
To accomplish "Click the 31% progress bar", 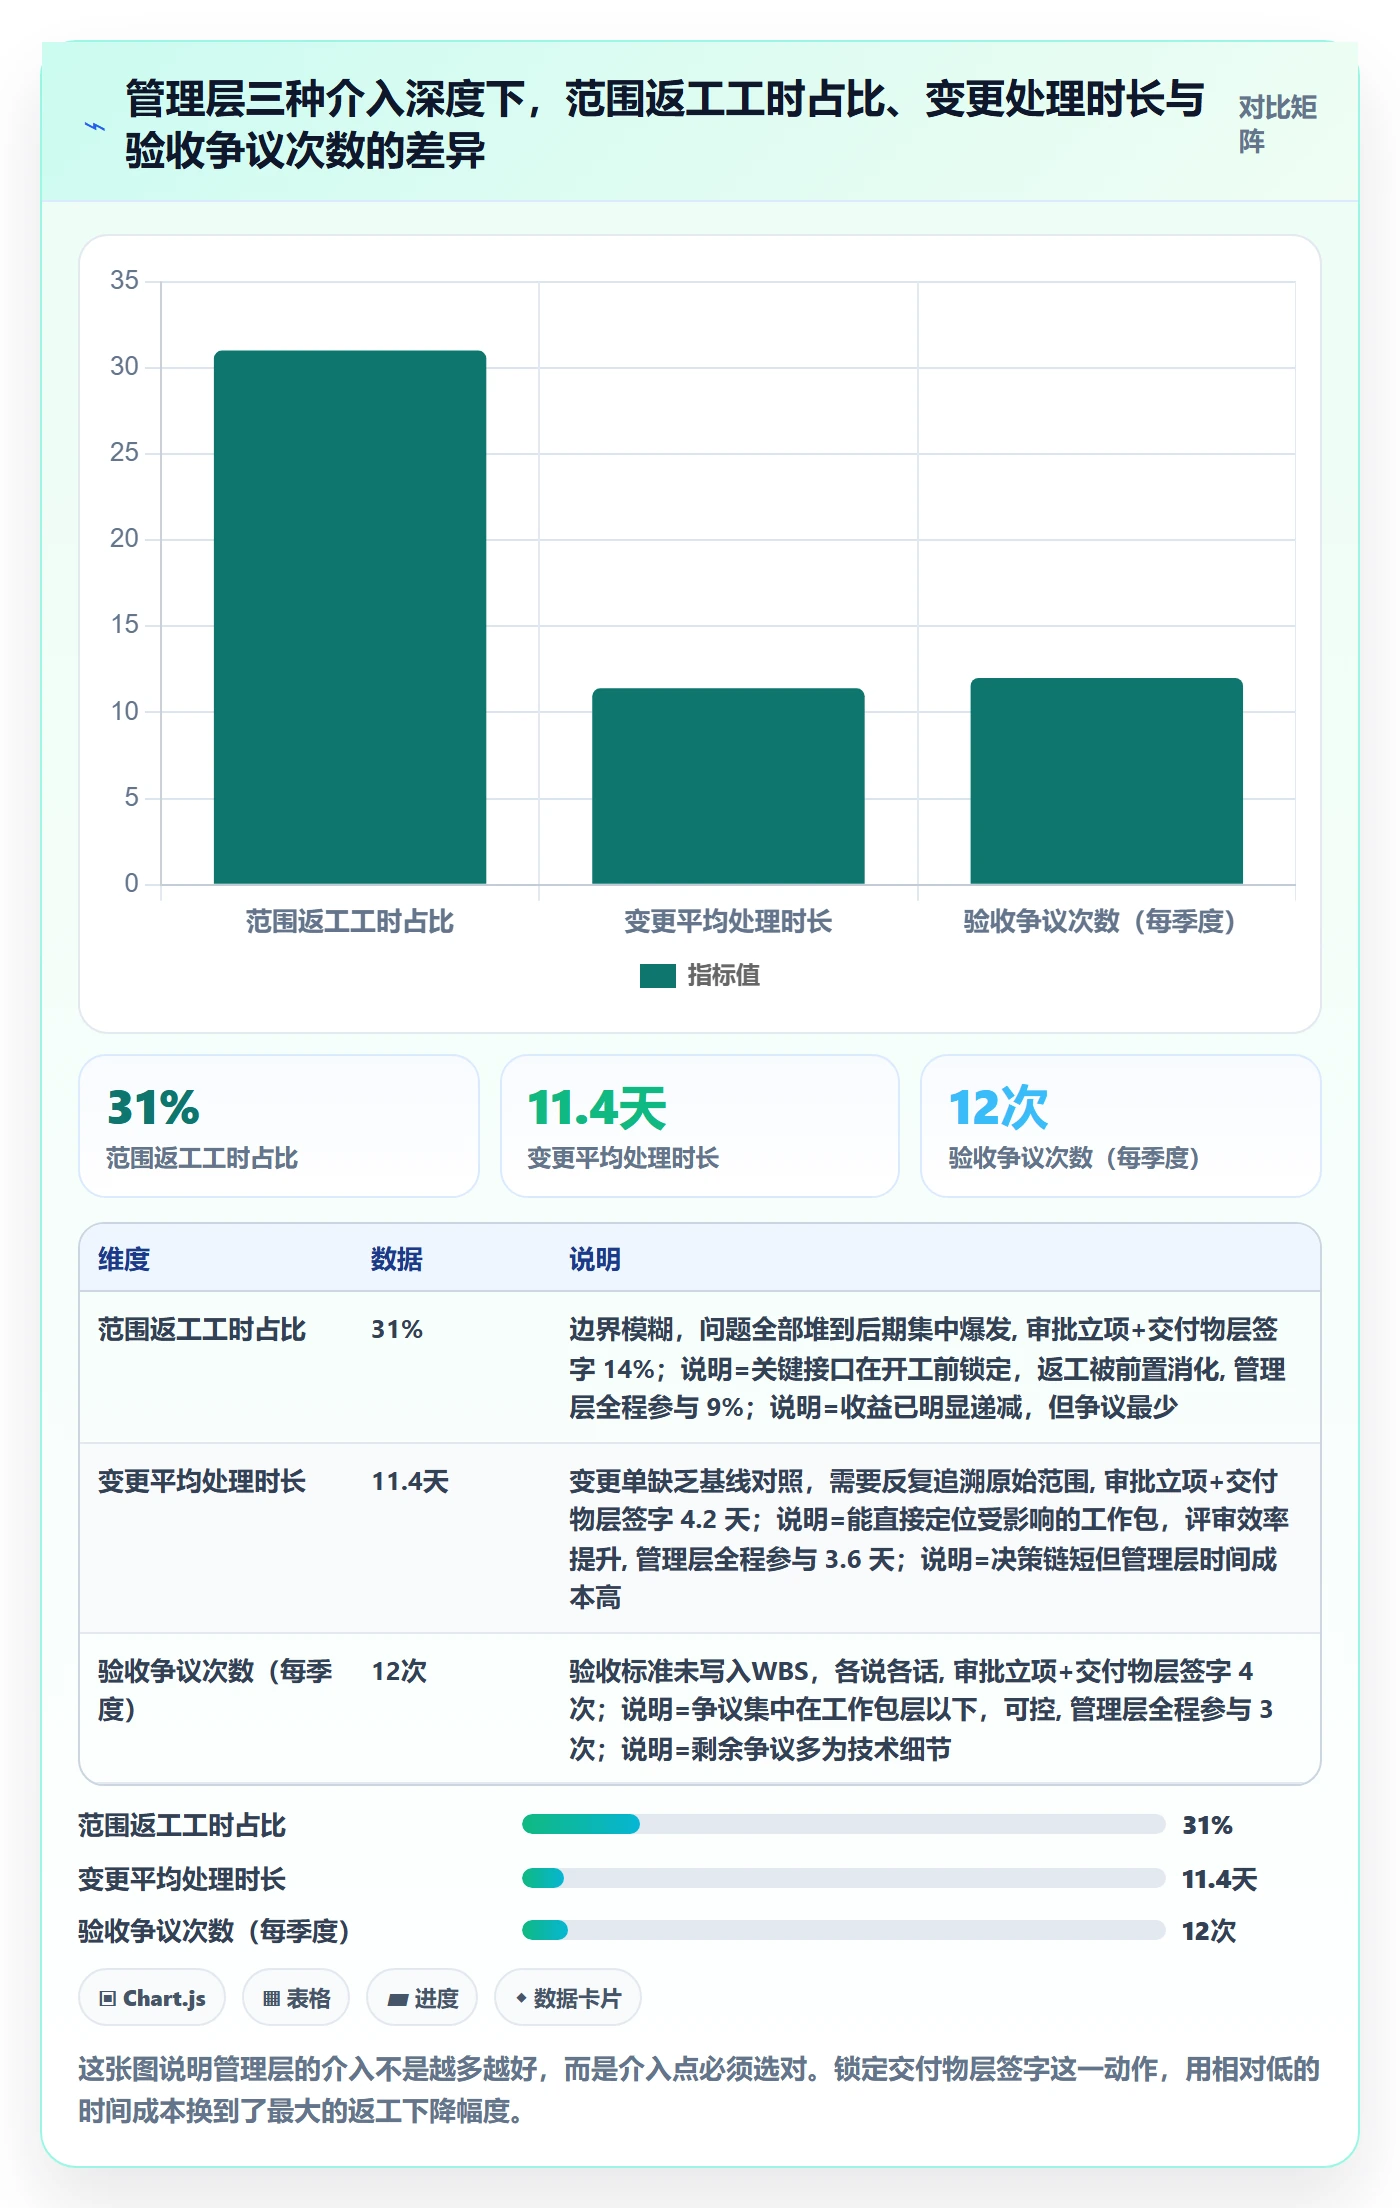I will coord(844,1824).
